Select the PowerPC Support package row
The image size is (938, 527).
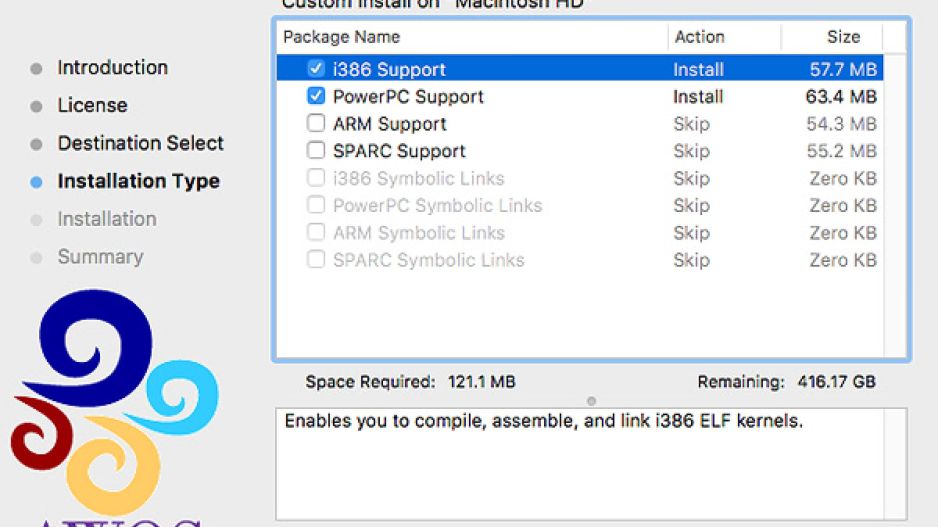[580, 96]
